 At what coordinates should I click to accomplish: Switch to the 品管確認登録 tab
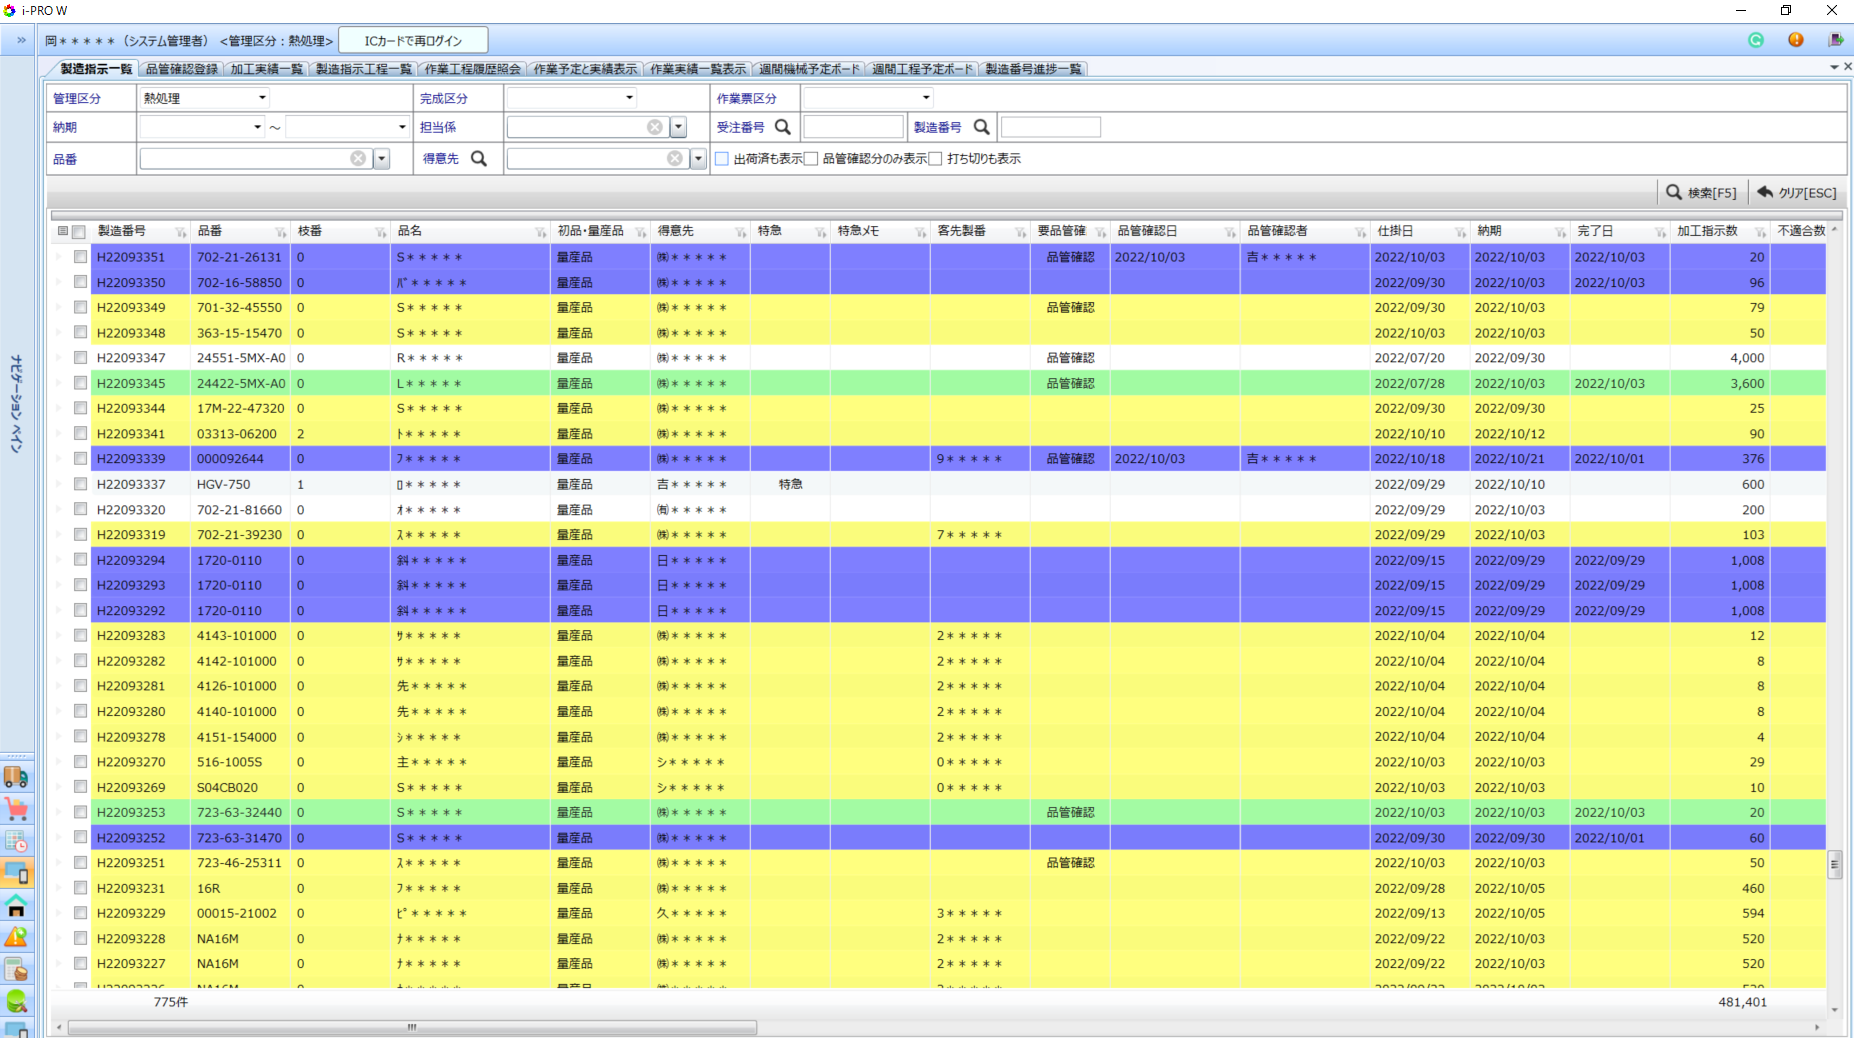[181, 69]
